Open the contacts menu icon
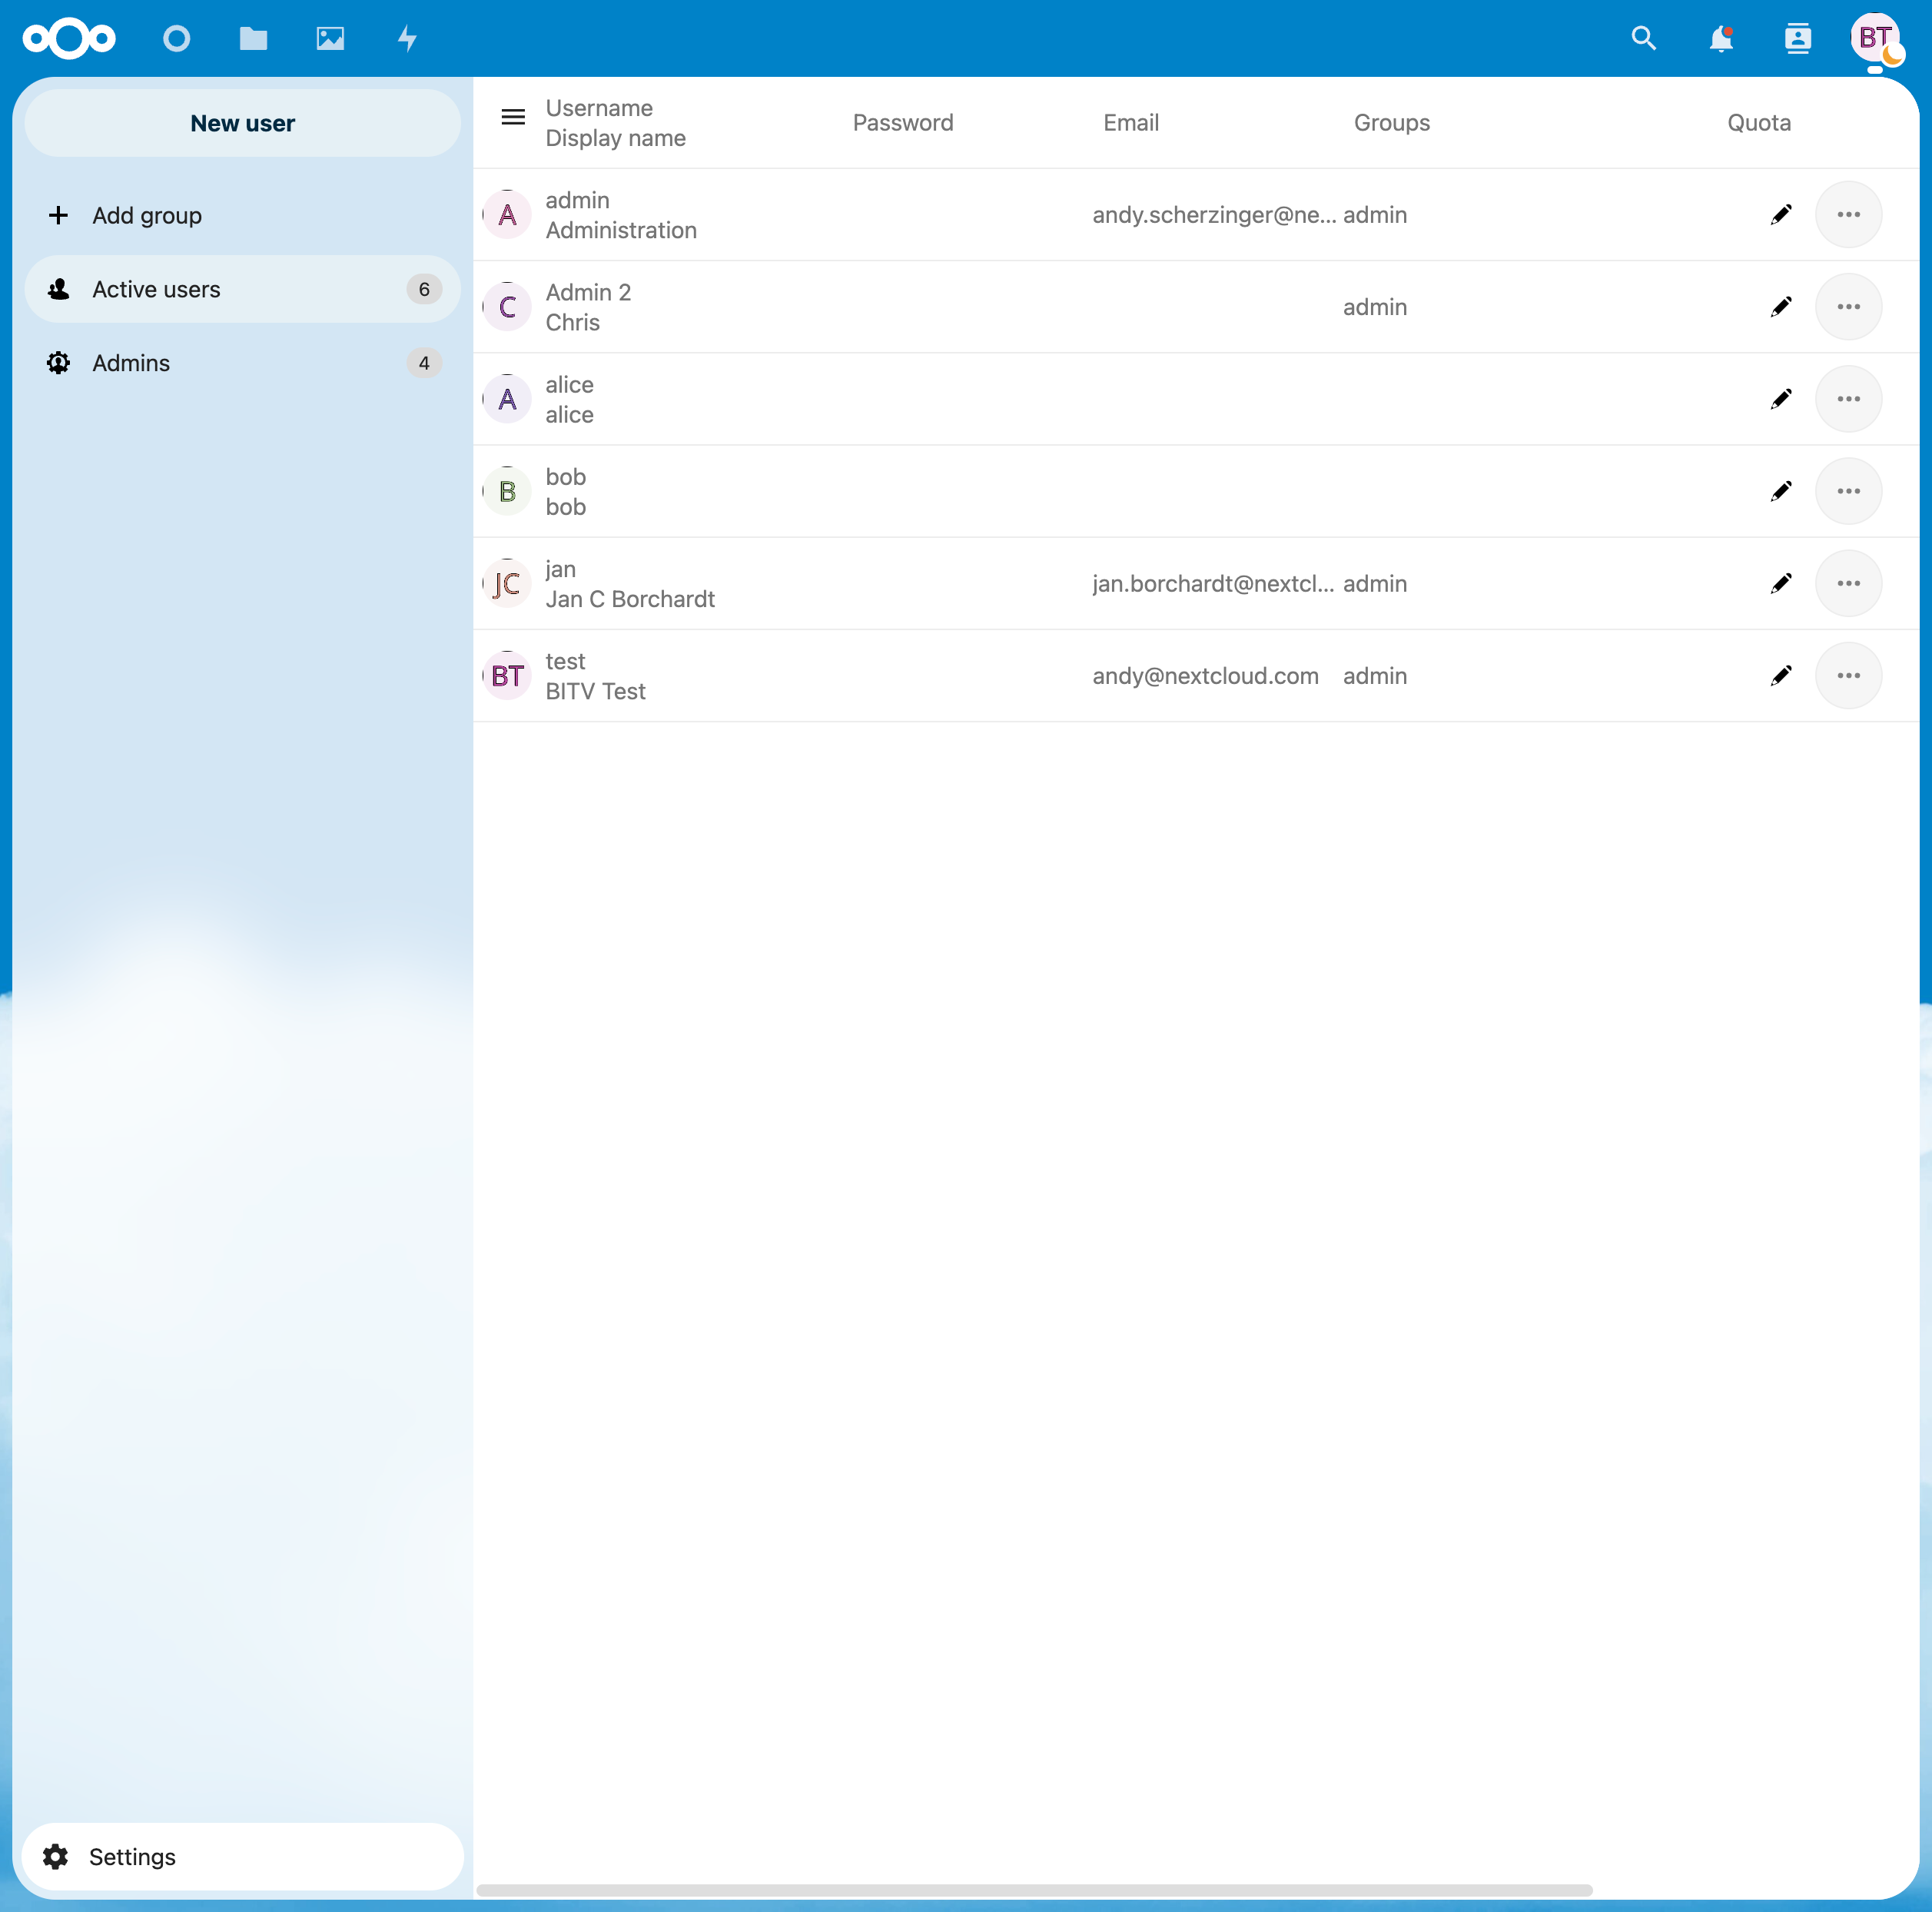The image size is (1932, 1912). 1797,39
